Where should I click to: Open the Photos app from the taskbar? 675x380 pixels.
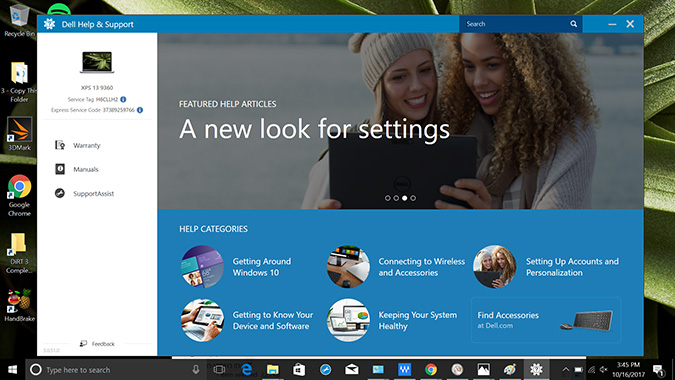483,370
